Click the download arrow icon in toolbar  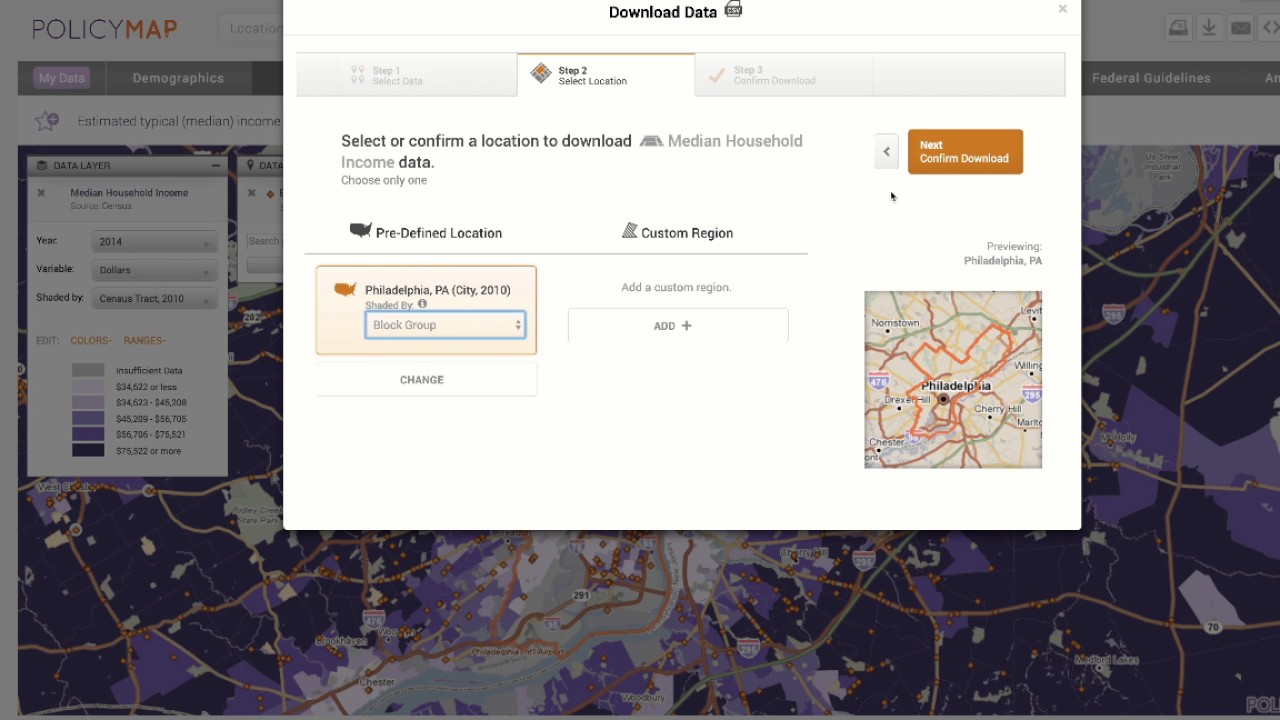coord(1209,28)
